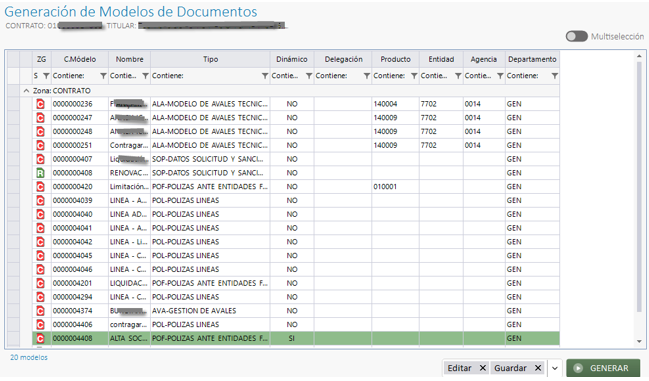Click the red C icon for model 0000000251
The height and width of the screenshot is (381, 649).
point(40,145)
